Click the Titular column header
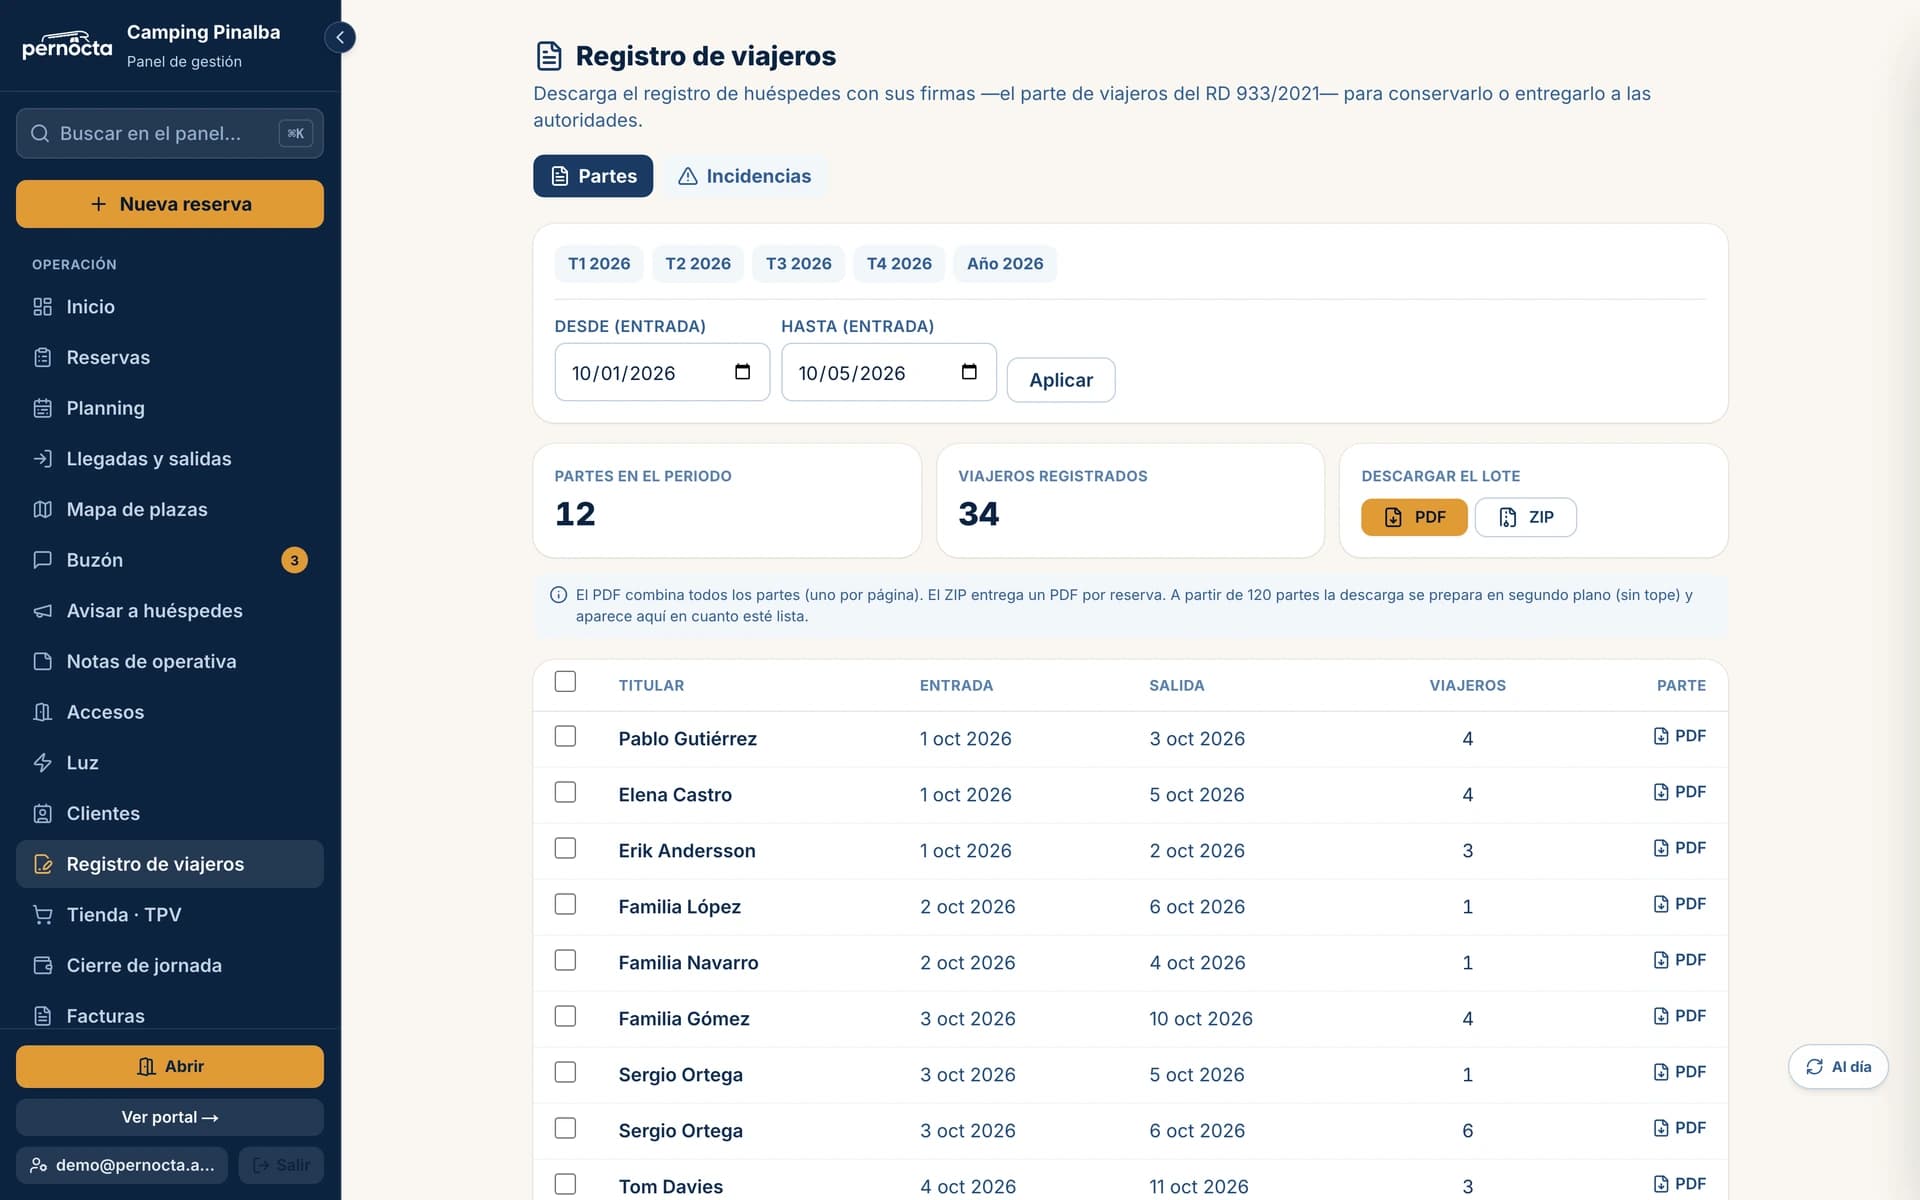This screenshot has width=1920, height=1200. [x=651, y=685]
